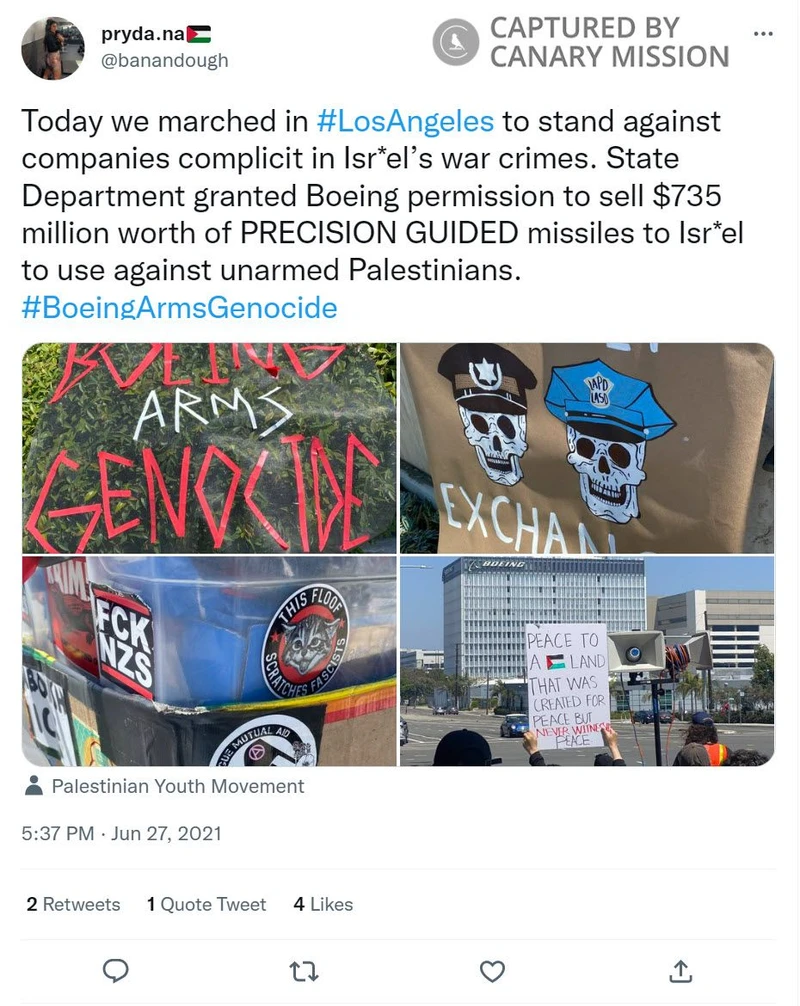800x1006 pixels.
Task: Open the Boeing building protest sign photo
Action: [587, 661]
